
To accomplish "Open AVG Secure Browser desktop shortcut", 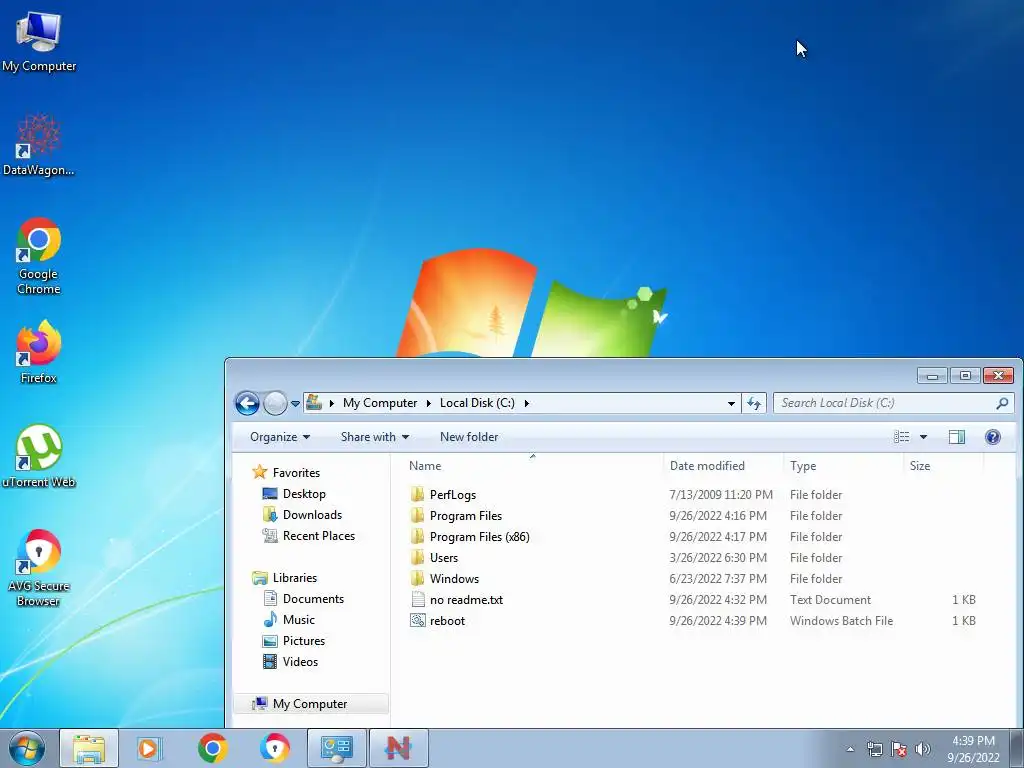I will [x=39, y=568].
